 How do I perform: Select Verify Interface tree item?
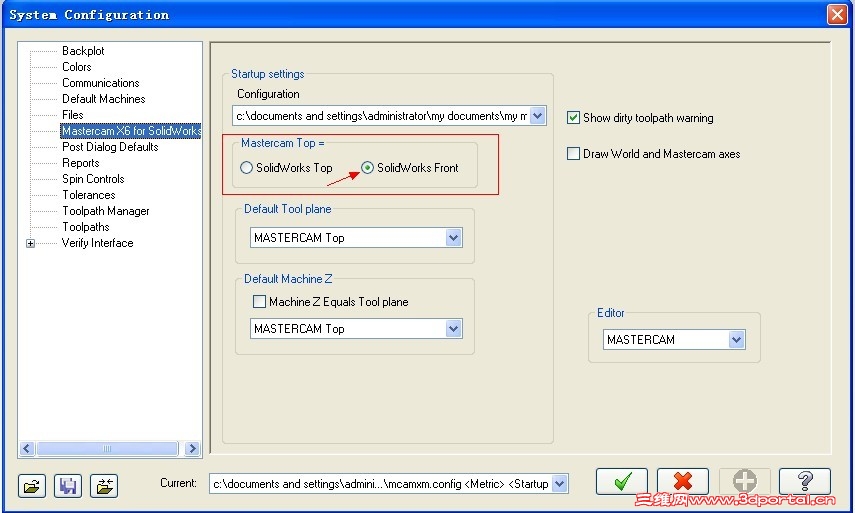(x=98, y=243)
